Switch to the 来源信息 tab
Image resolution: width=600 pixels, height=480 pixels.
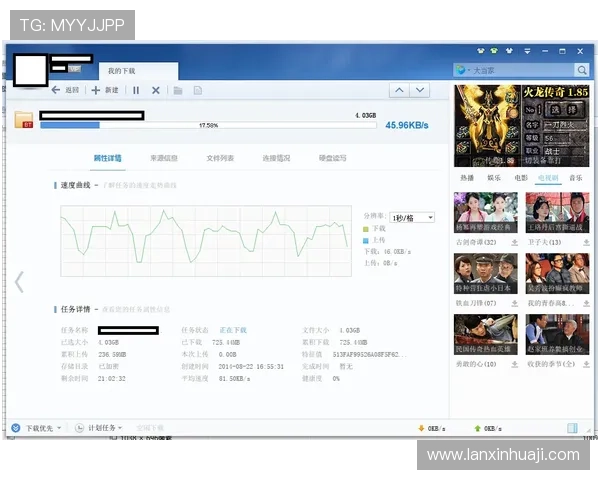pyautogui.click(x=163, y=158)
